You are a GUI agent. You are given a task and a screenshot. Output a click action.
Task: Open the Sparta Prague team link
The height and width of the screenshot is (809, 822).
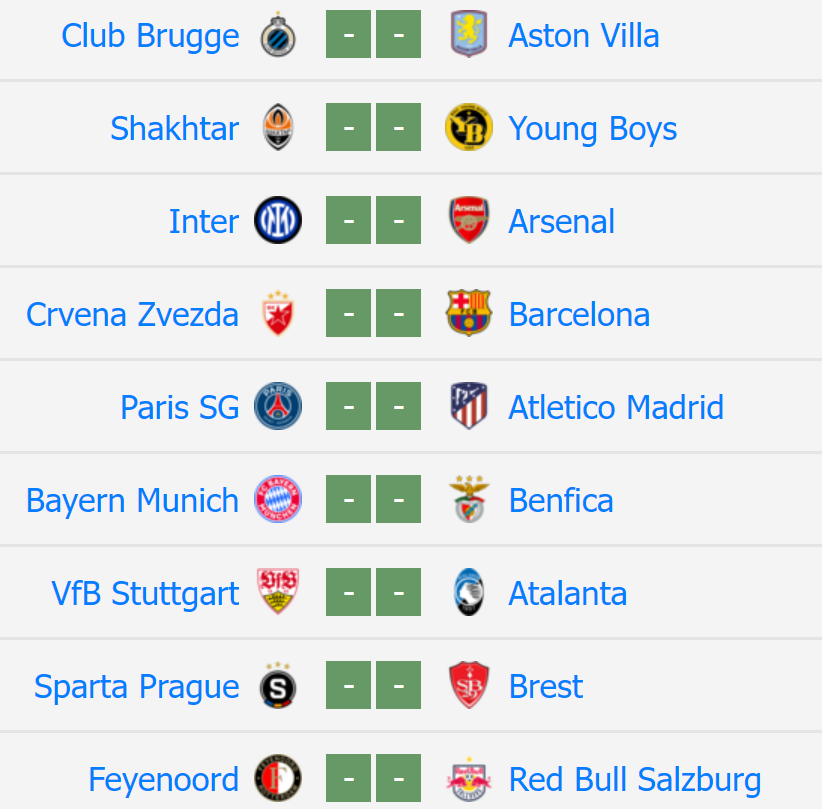[x=136, y=687]
